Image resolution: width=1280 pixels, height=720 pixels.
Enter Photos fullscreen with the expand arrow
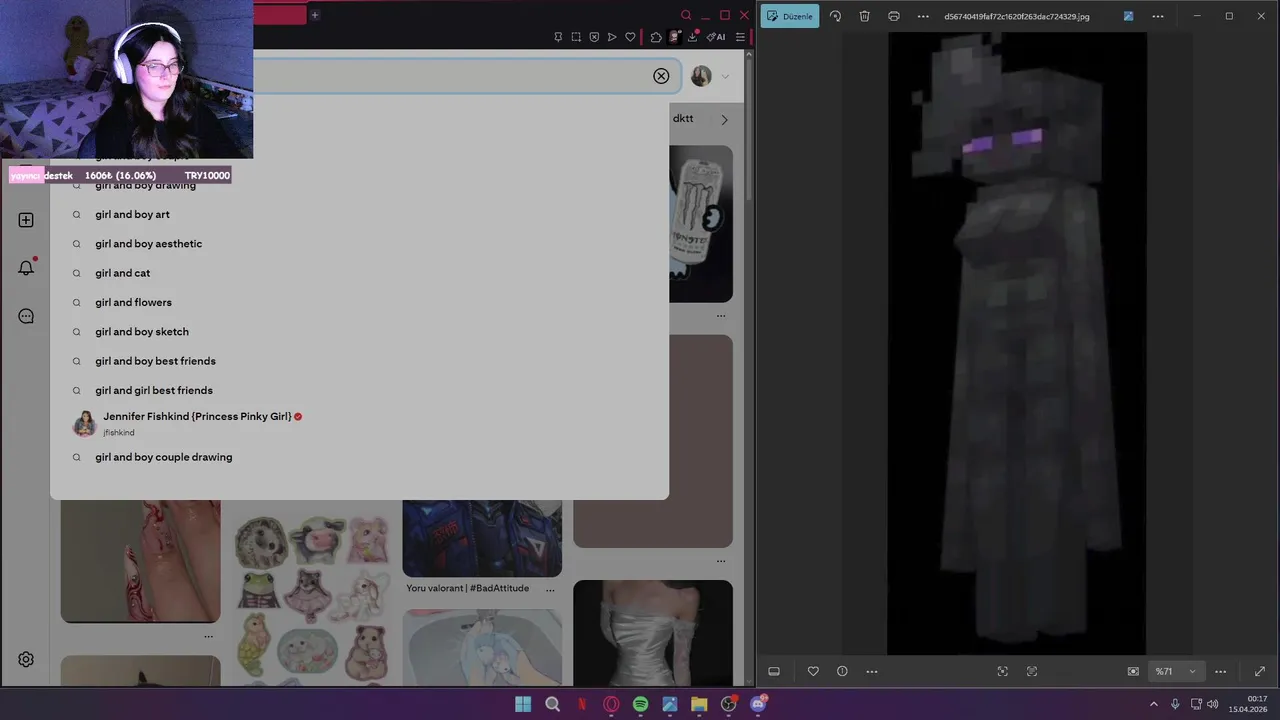coord(1259,671)
